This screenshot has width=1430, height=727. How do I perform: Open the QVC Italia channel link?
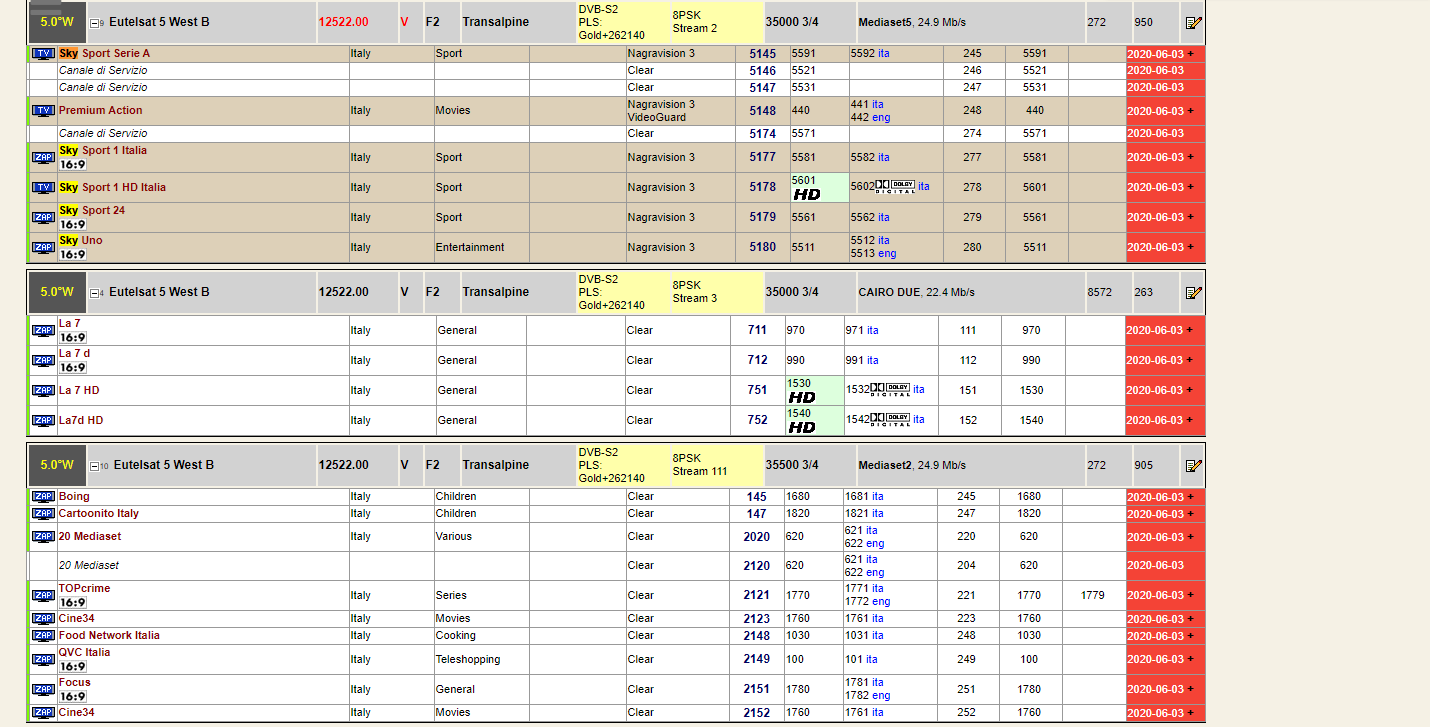(84, 653)
